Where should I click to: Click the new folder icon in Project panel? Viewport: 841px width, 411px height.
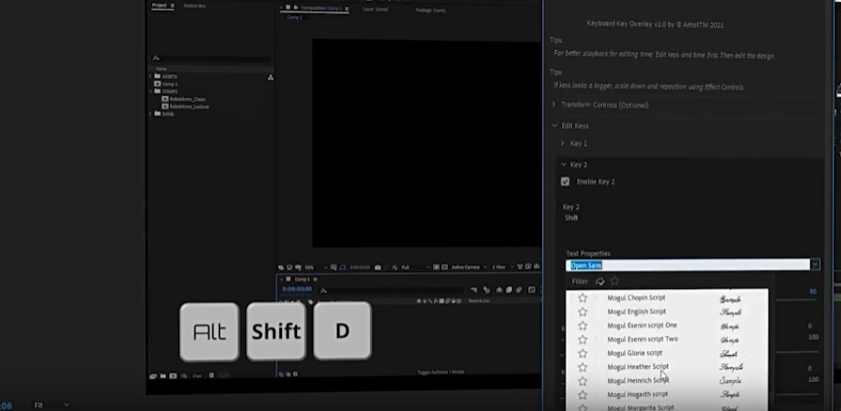pos(161,376)
